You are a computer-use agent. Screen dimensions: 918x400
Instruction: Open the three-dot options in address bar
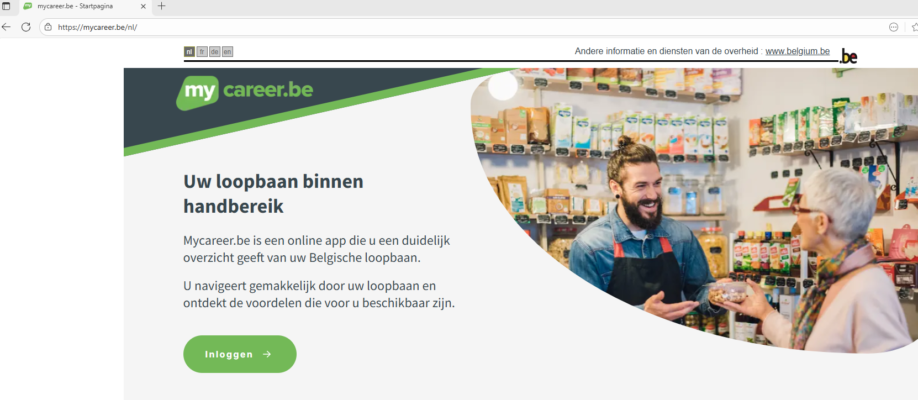click(893, 27)
